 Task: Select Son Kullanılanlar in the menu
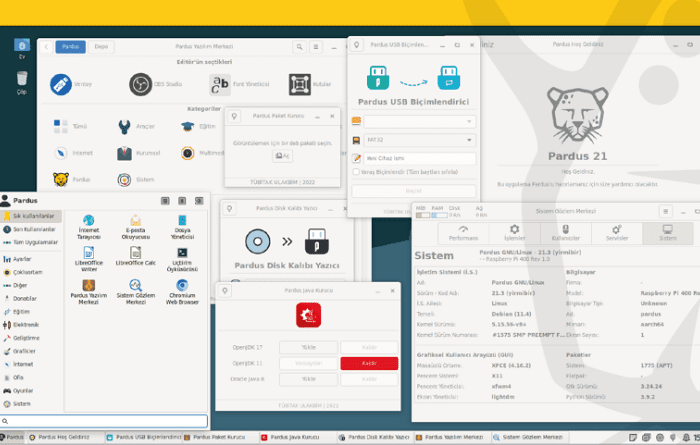click(x=31, y=229)
